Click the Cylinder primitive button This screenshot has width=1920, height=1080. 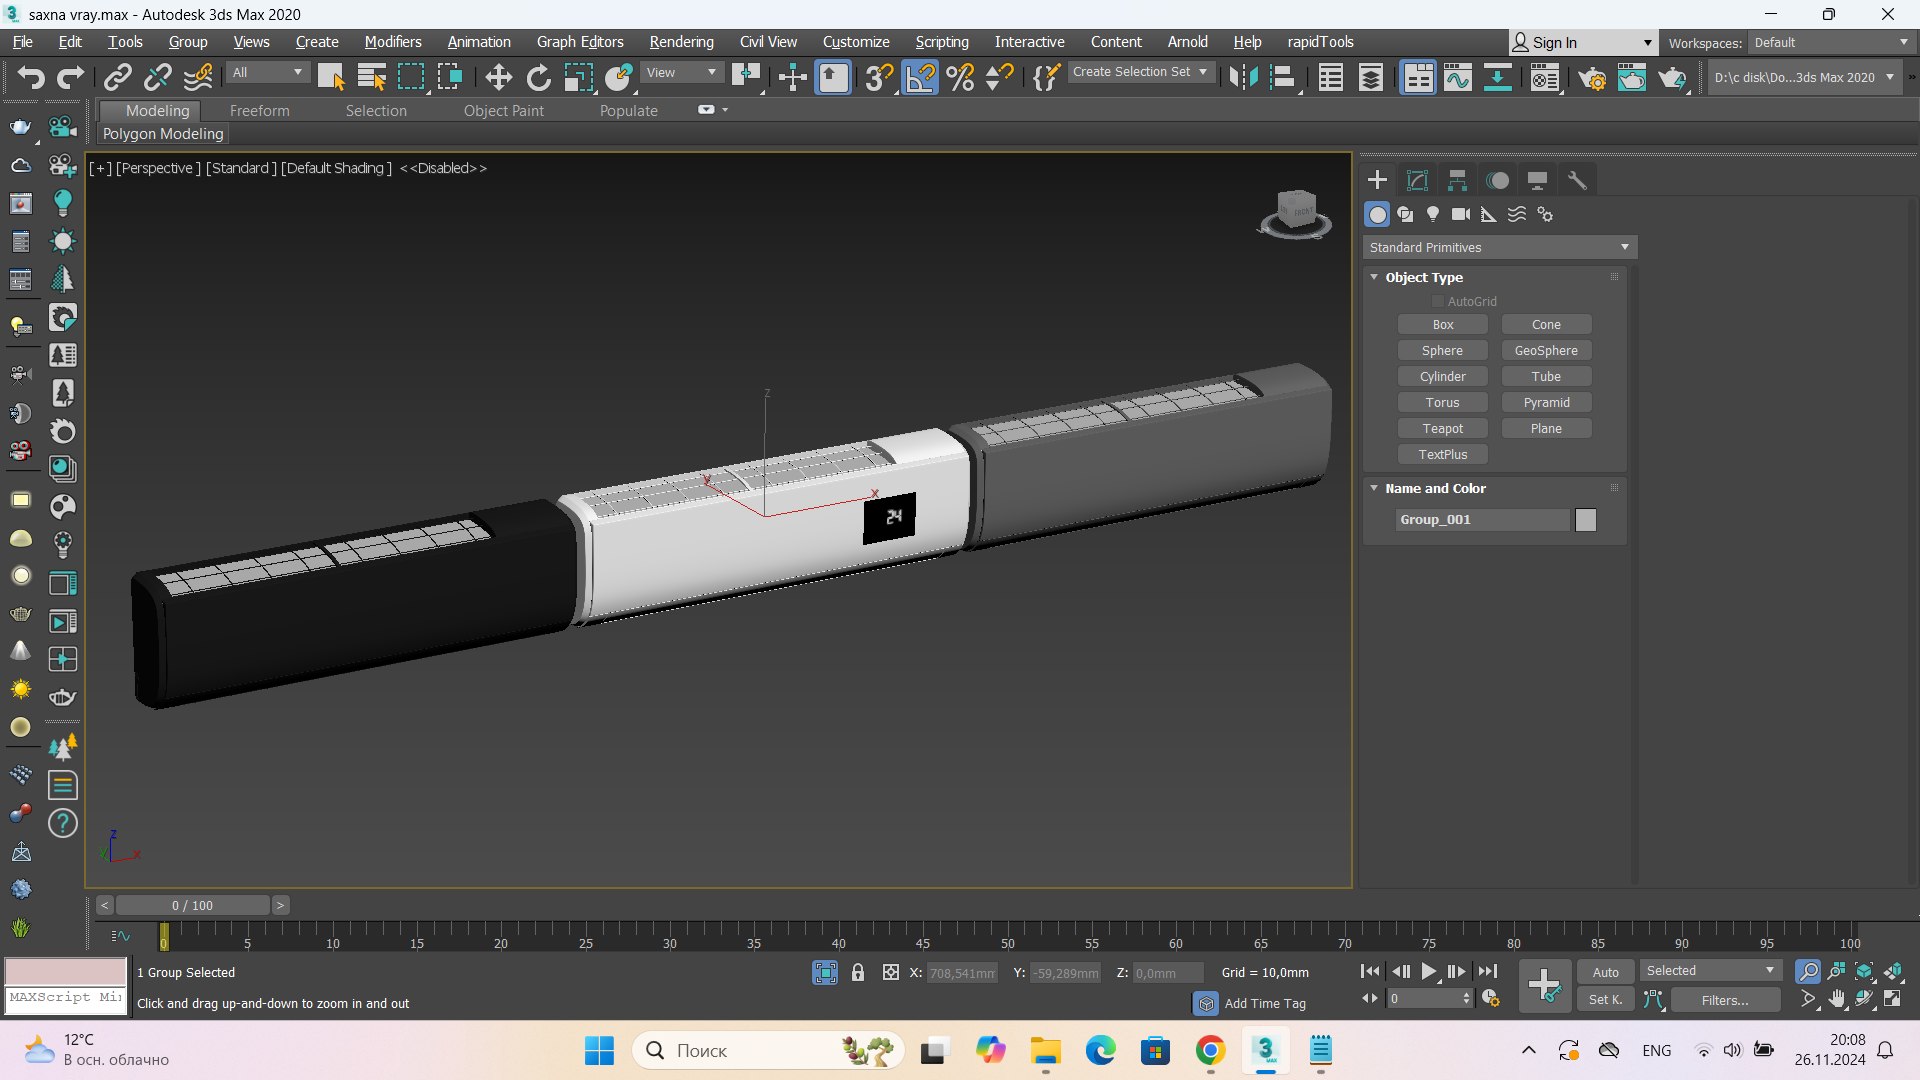point(1442,376)
